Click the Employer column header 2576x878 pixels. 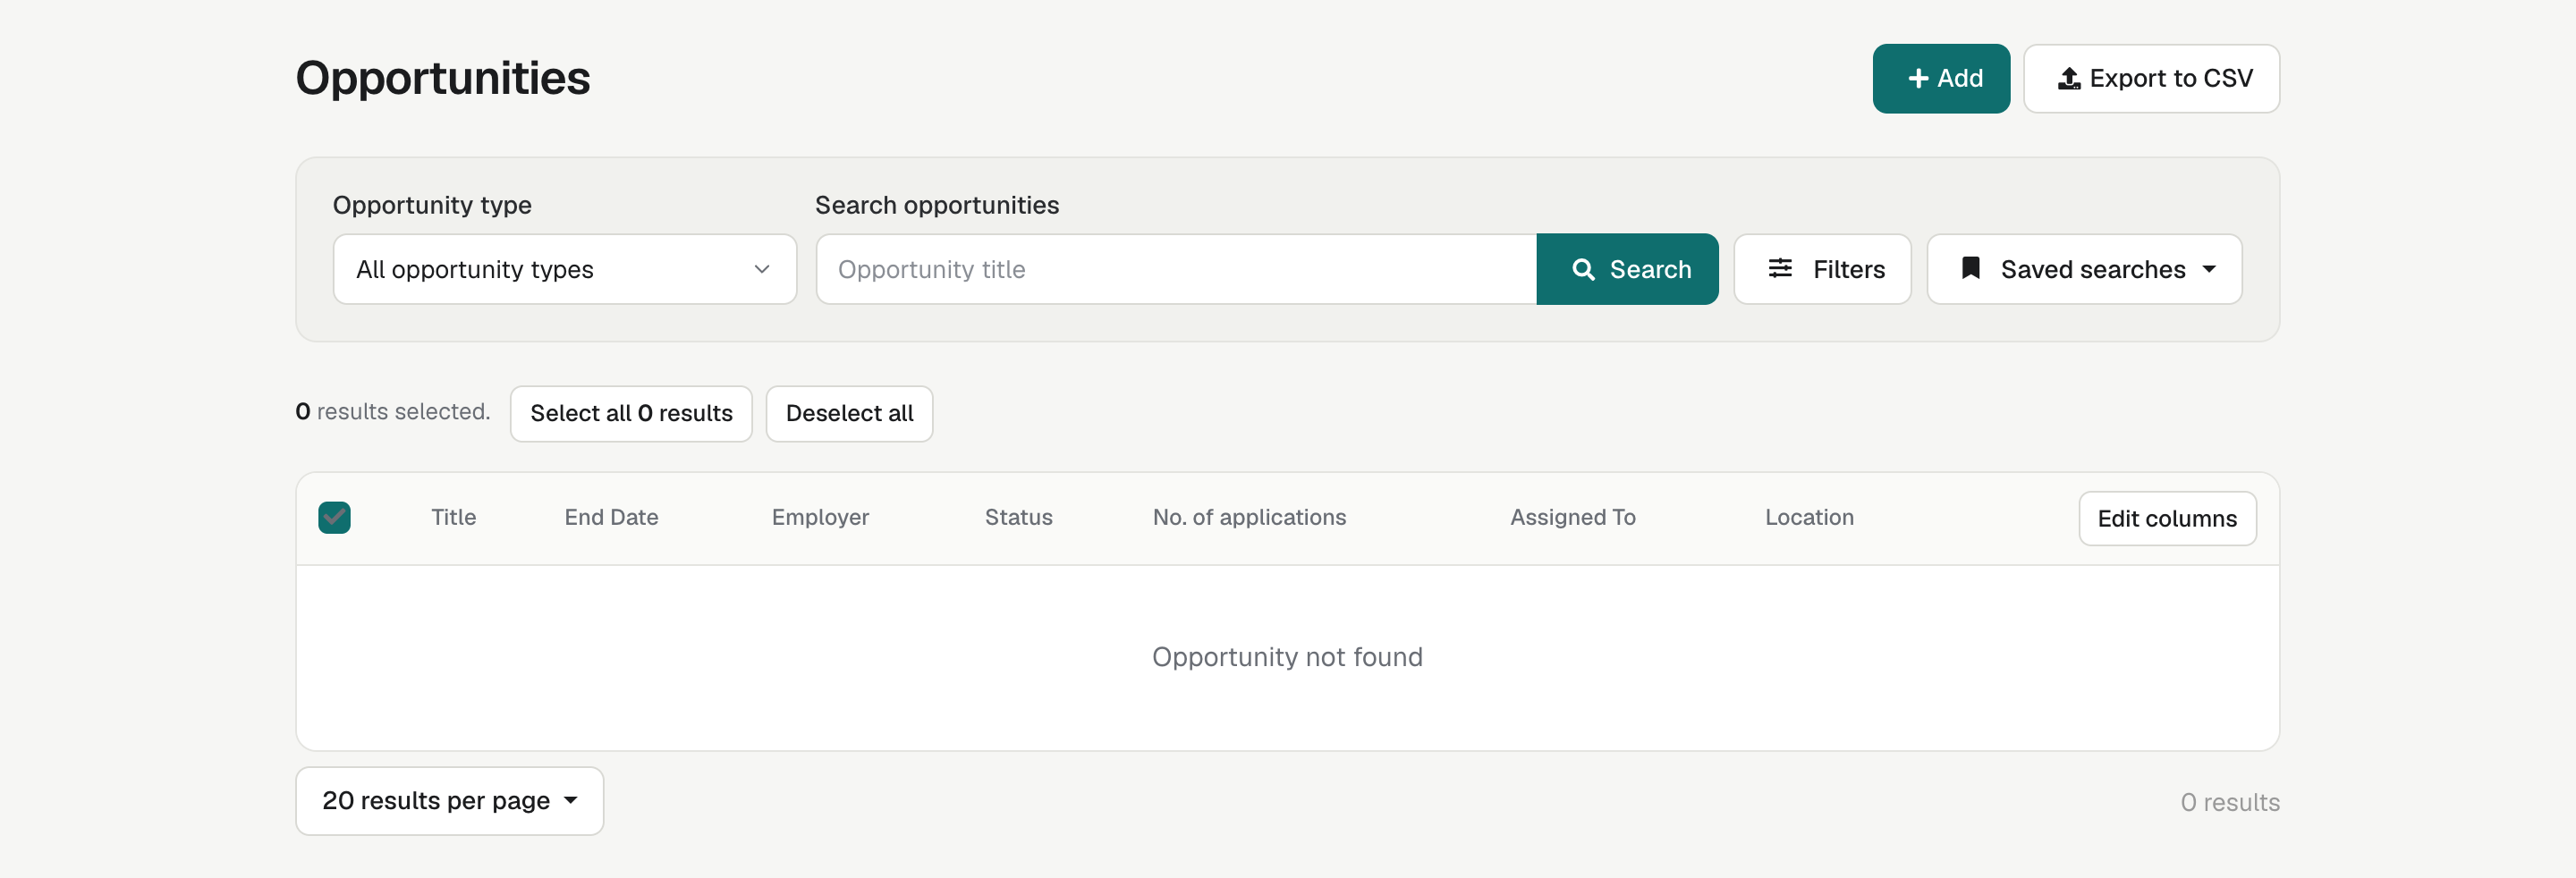[820, 517]
